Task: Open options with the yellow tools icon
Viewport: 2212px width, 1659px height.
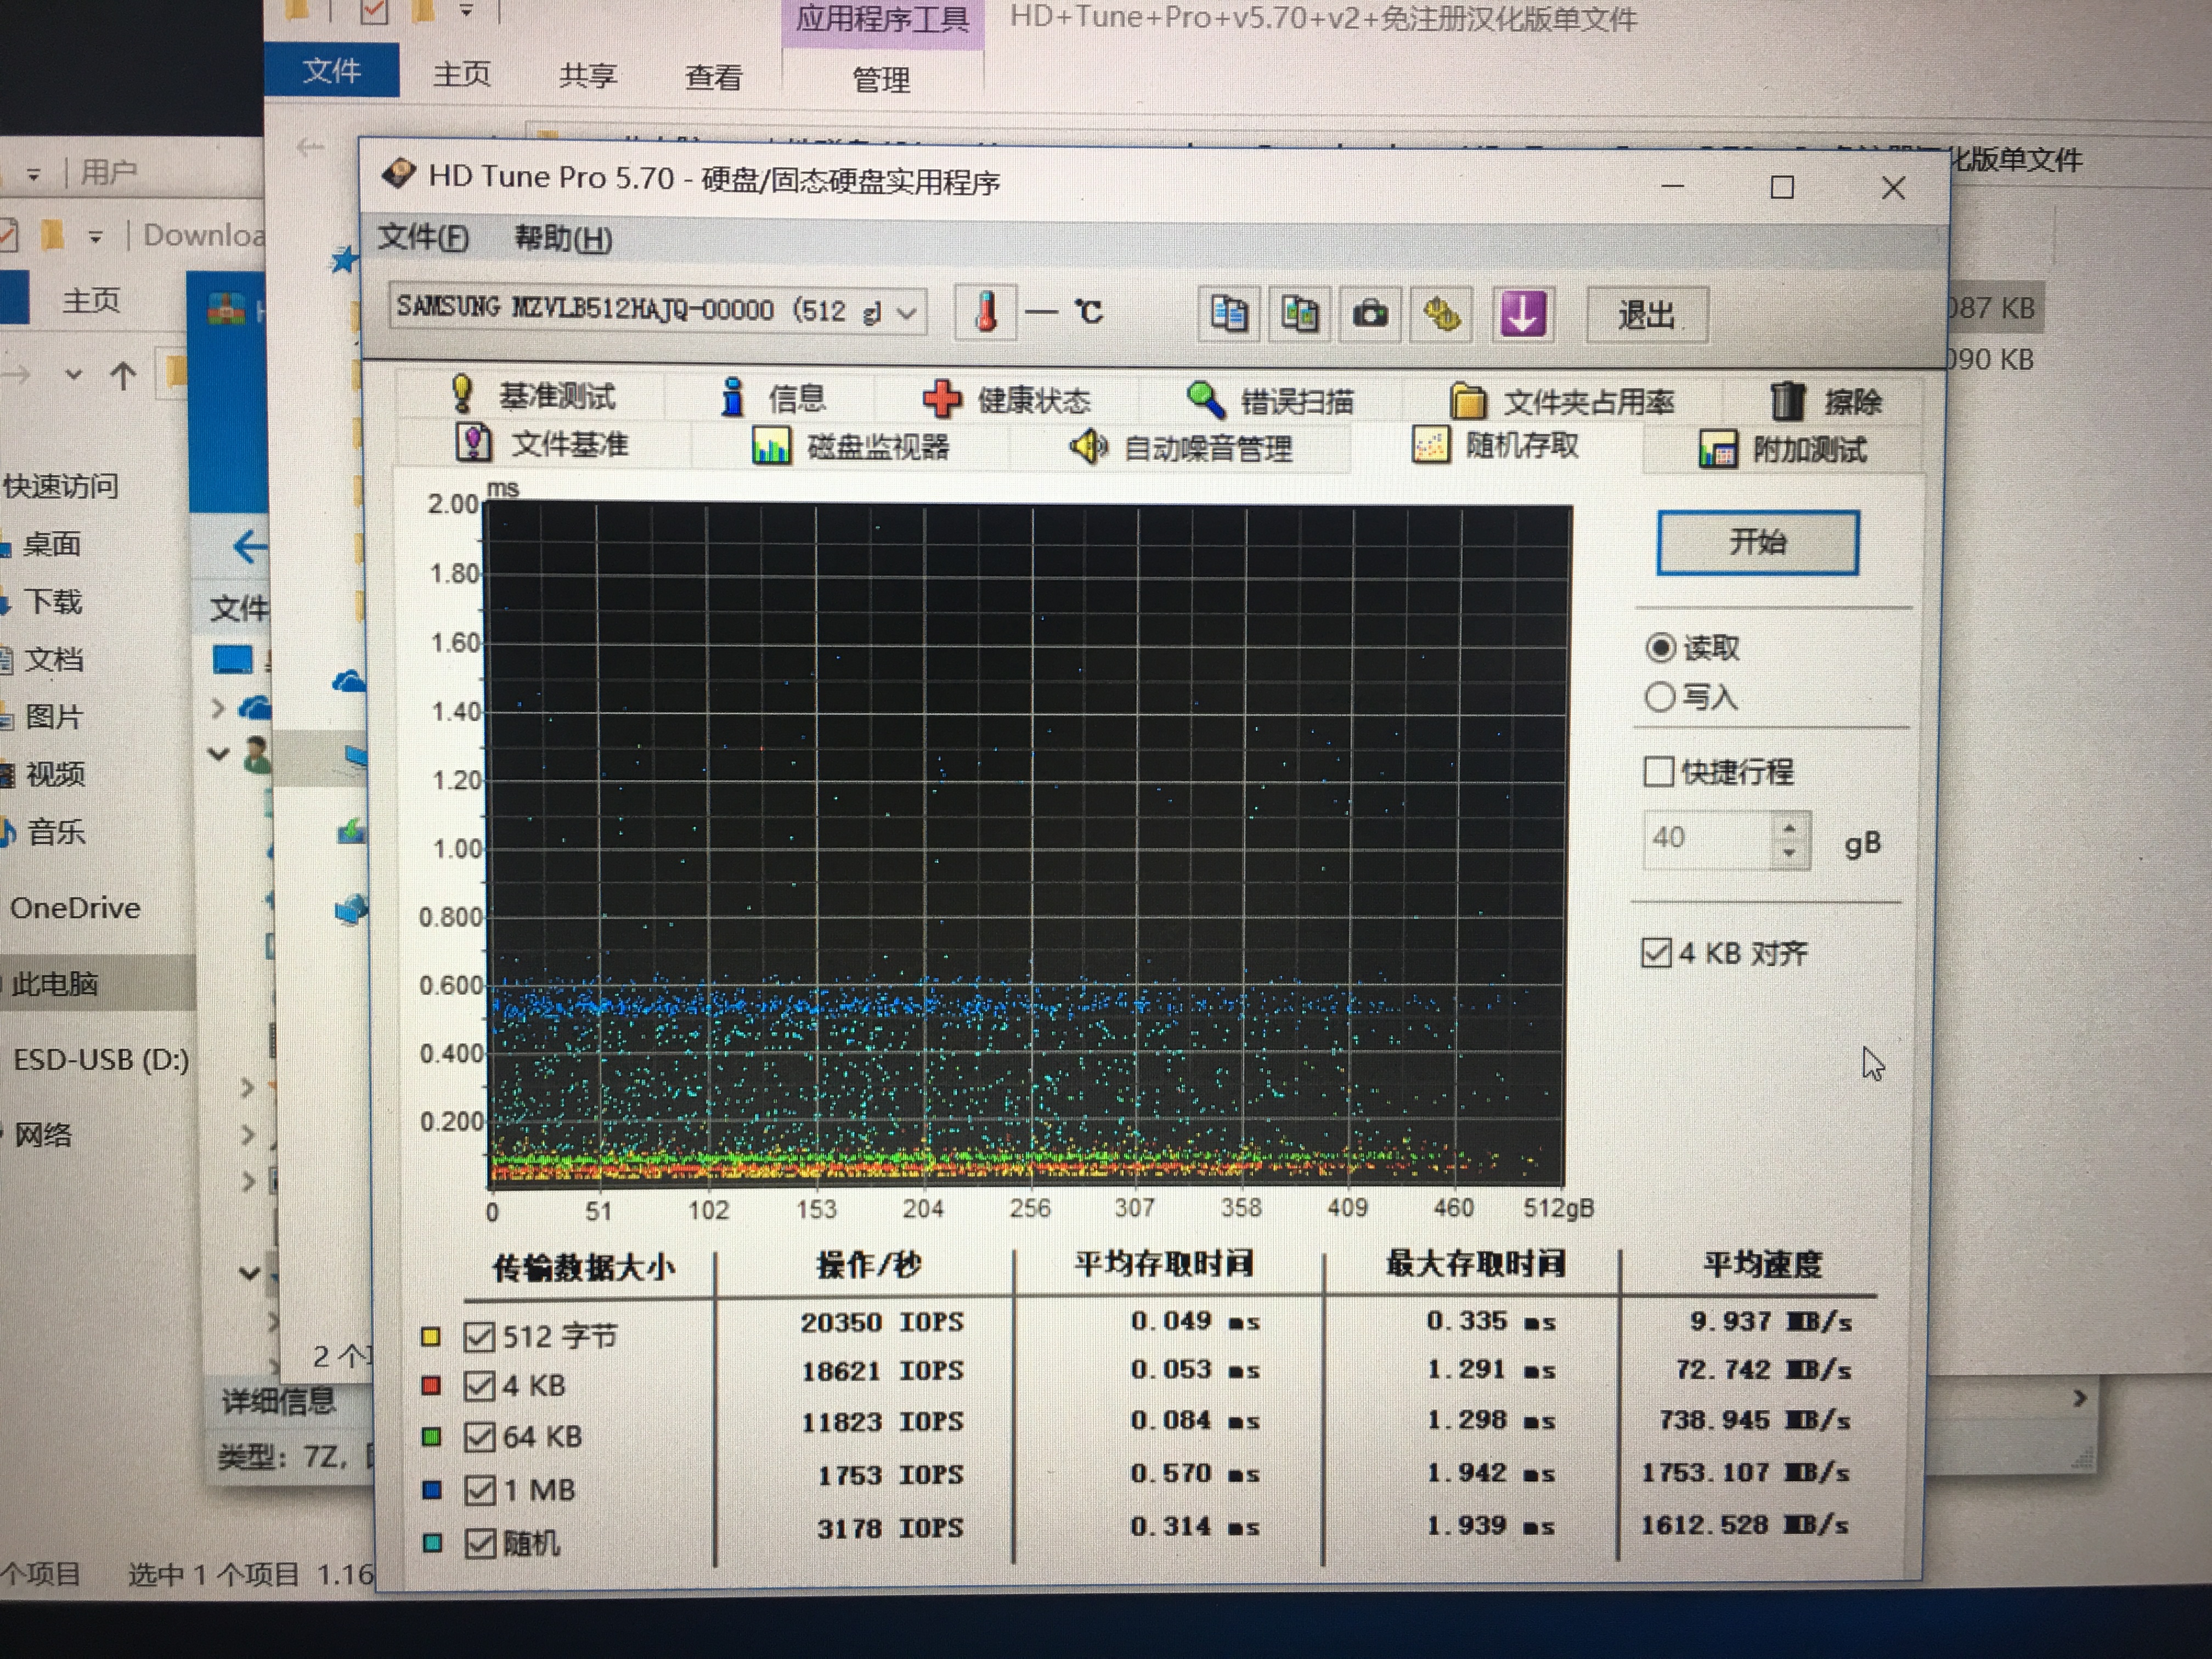Action: [x=1441, y=315]
